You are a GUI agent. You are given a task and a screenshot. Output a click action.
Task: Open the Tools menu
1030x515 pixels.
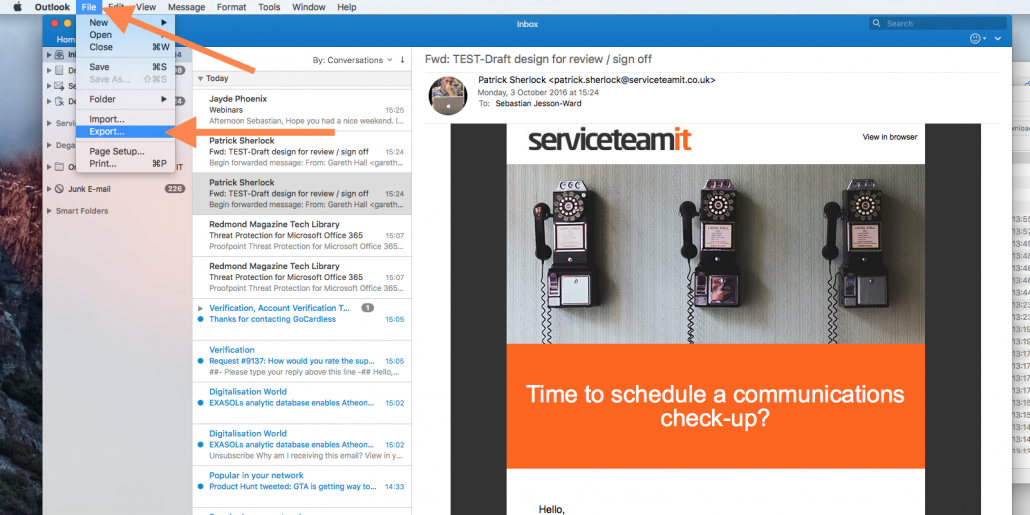coord(269,7)
